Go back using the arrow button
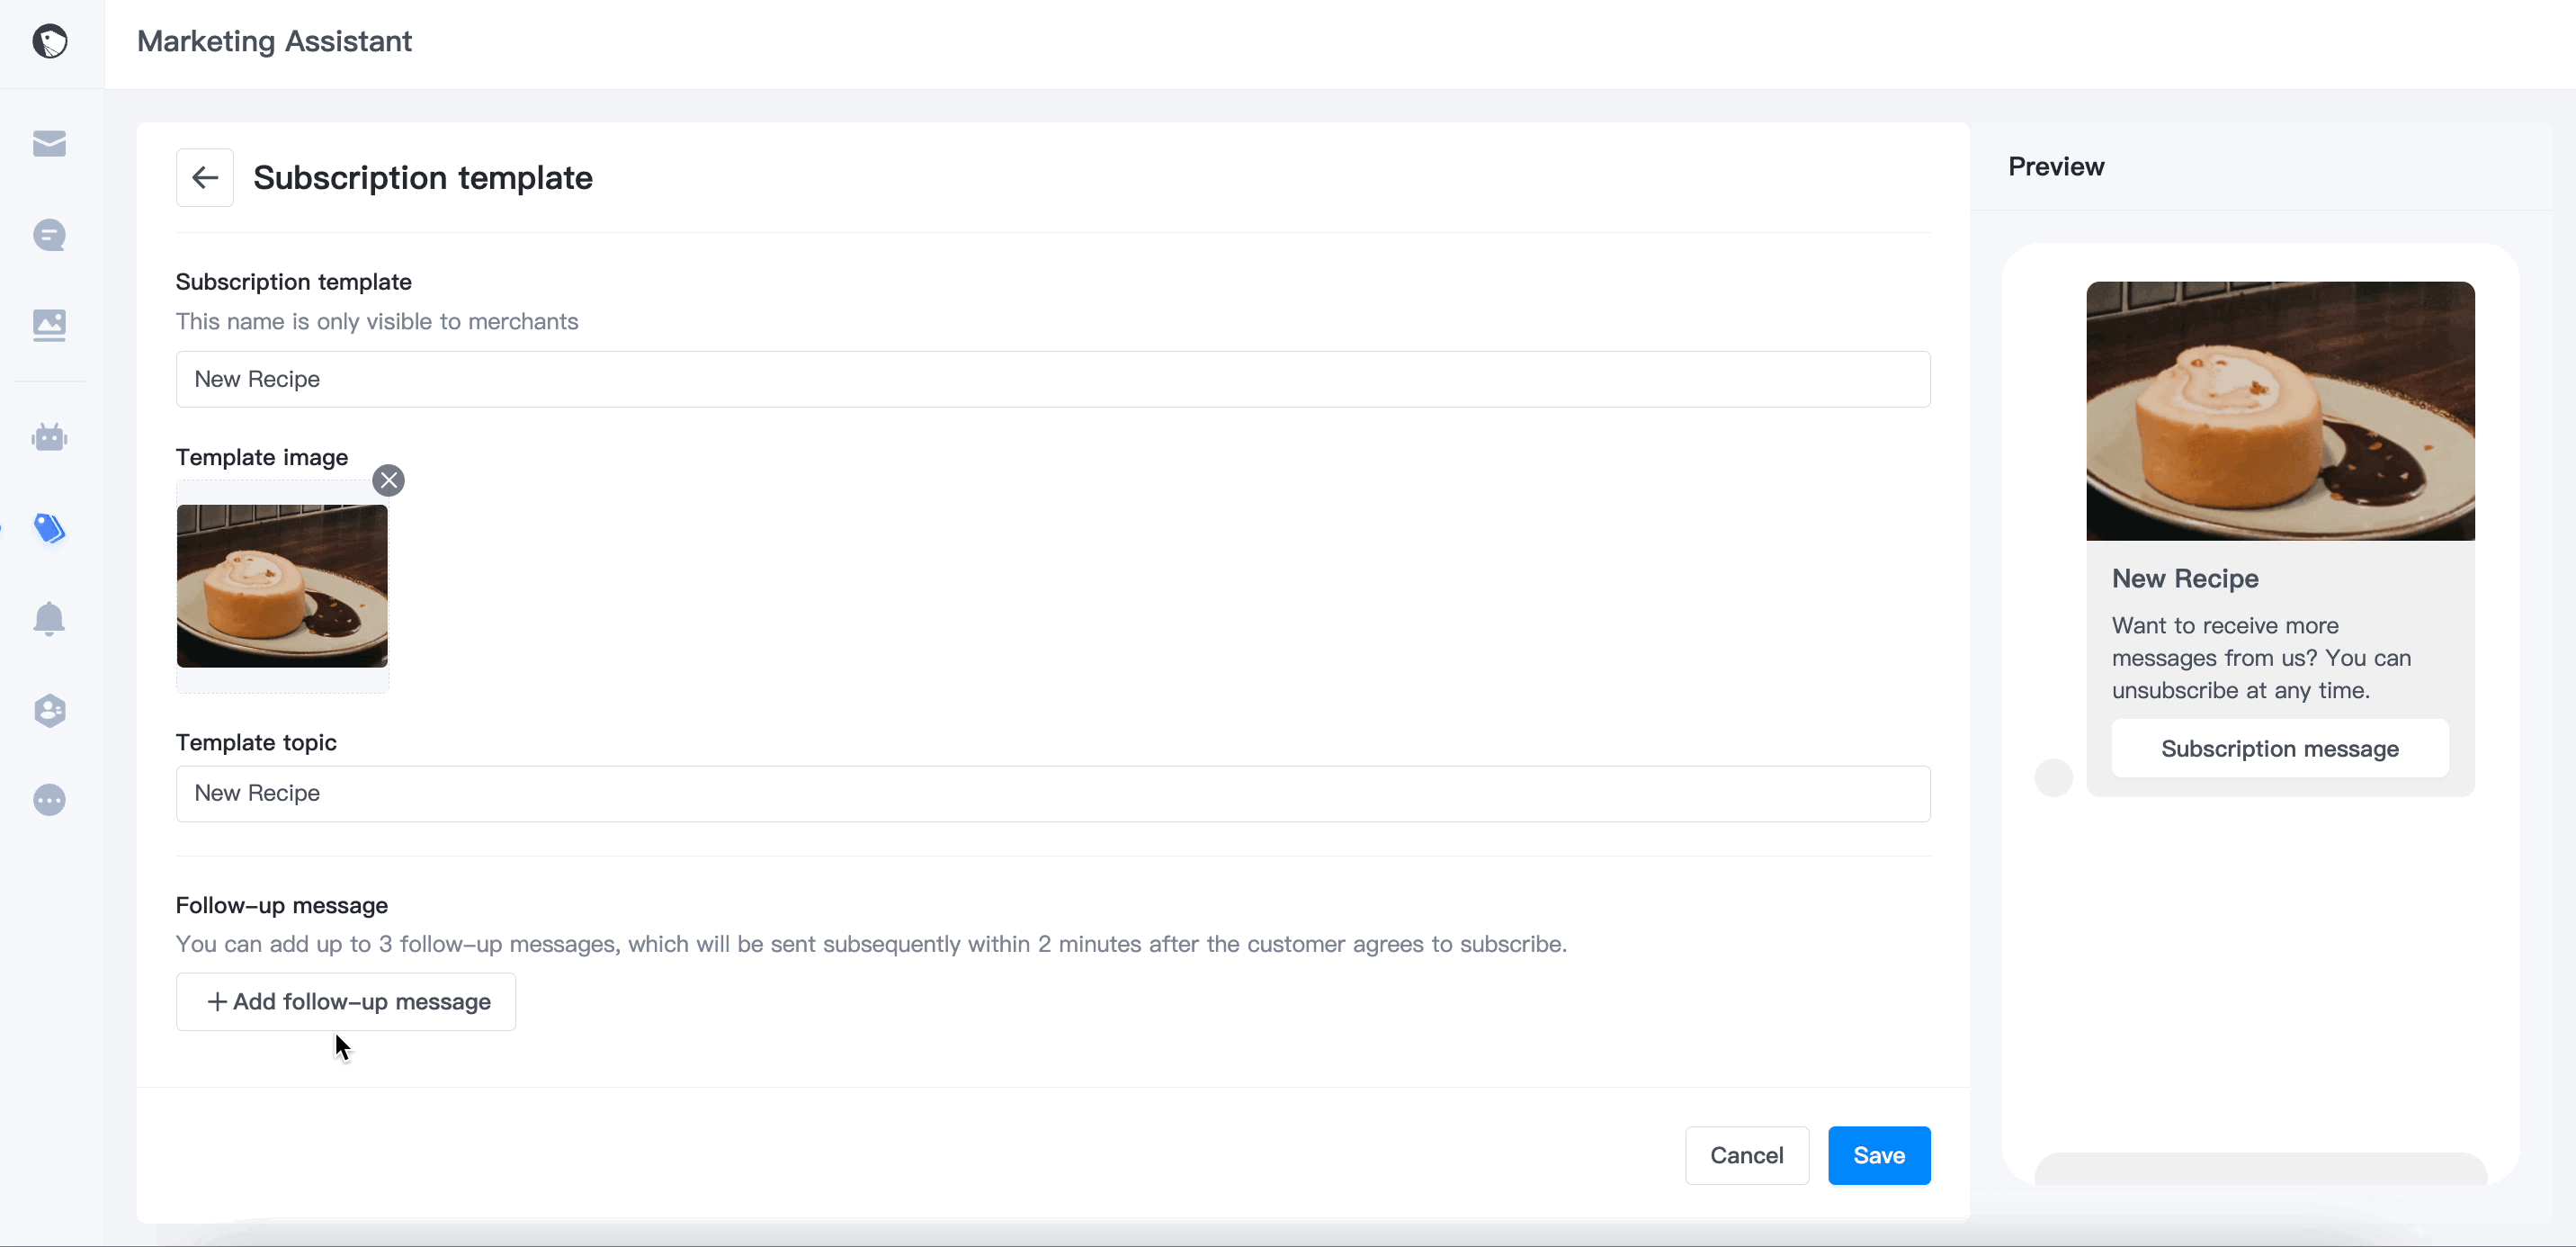2576x1247 pixels. (x=205, y=178)
